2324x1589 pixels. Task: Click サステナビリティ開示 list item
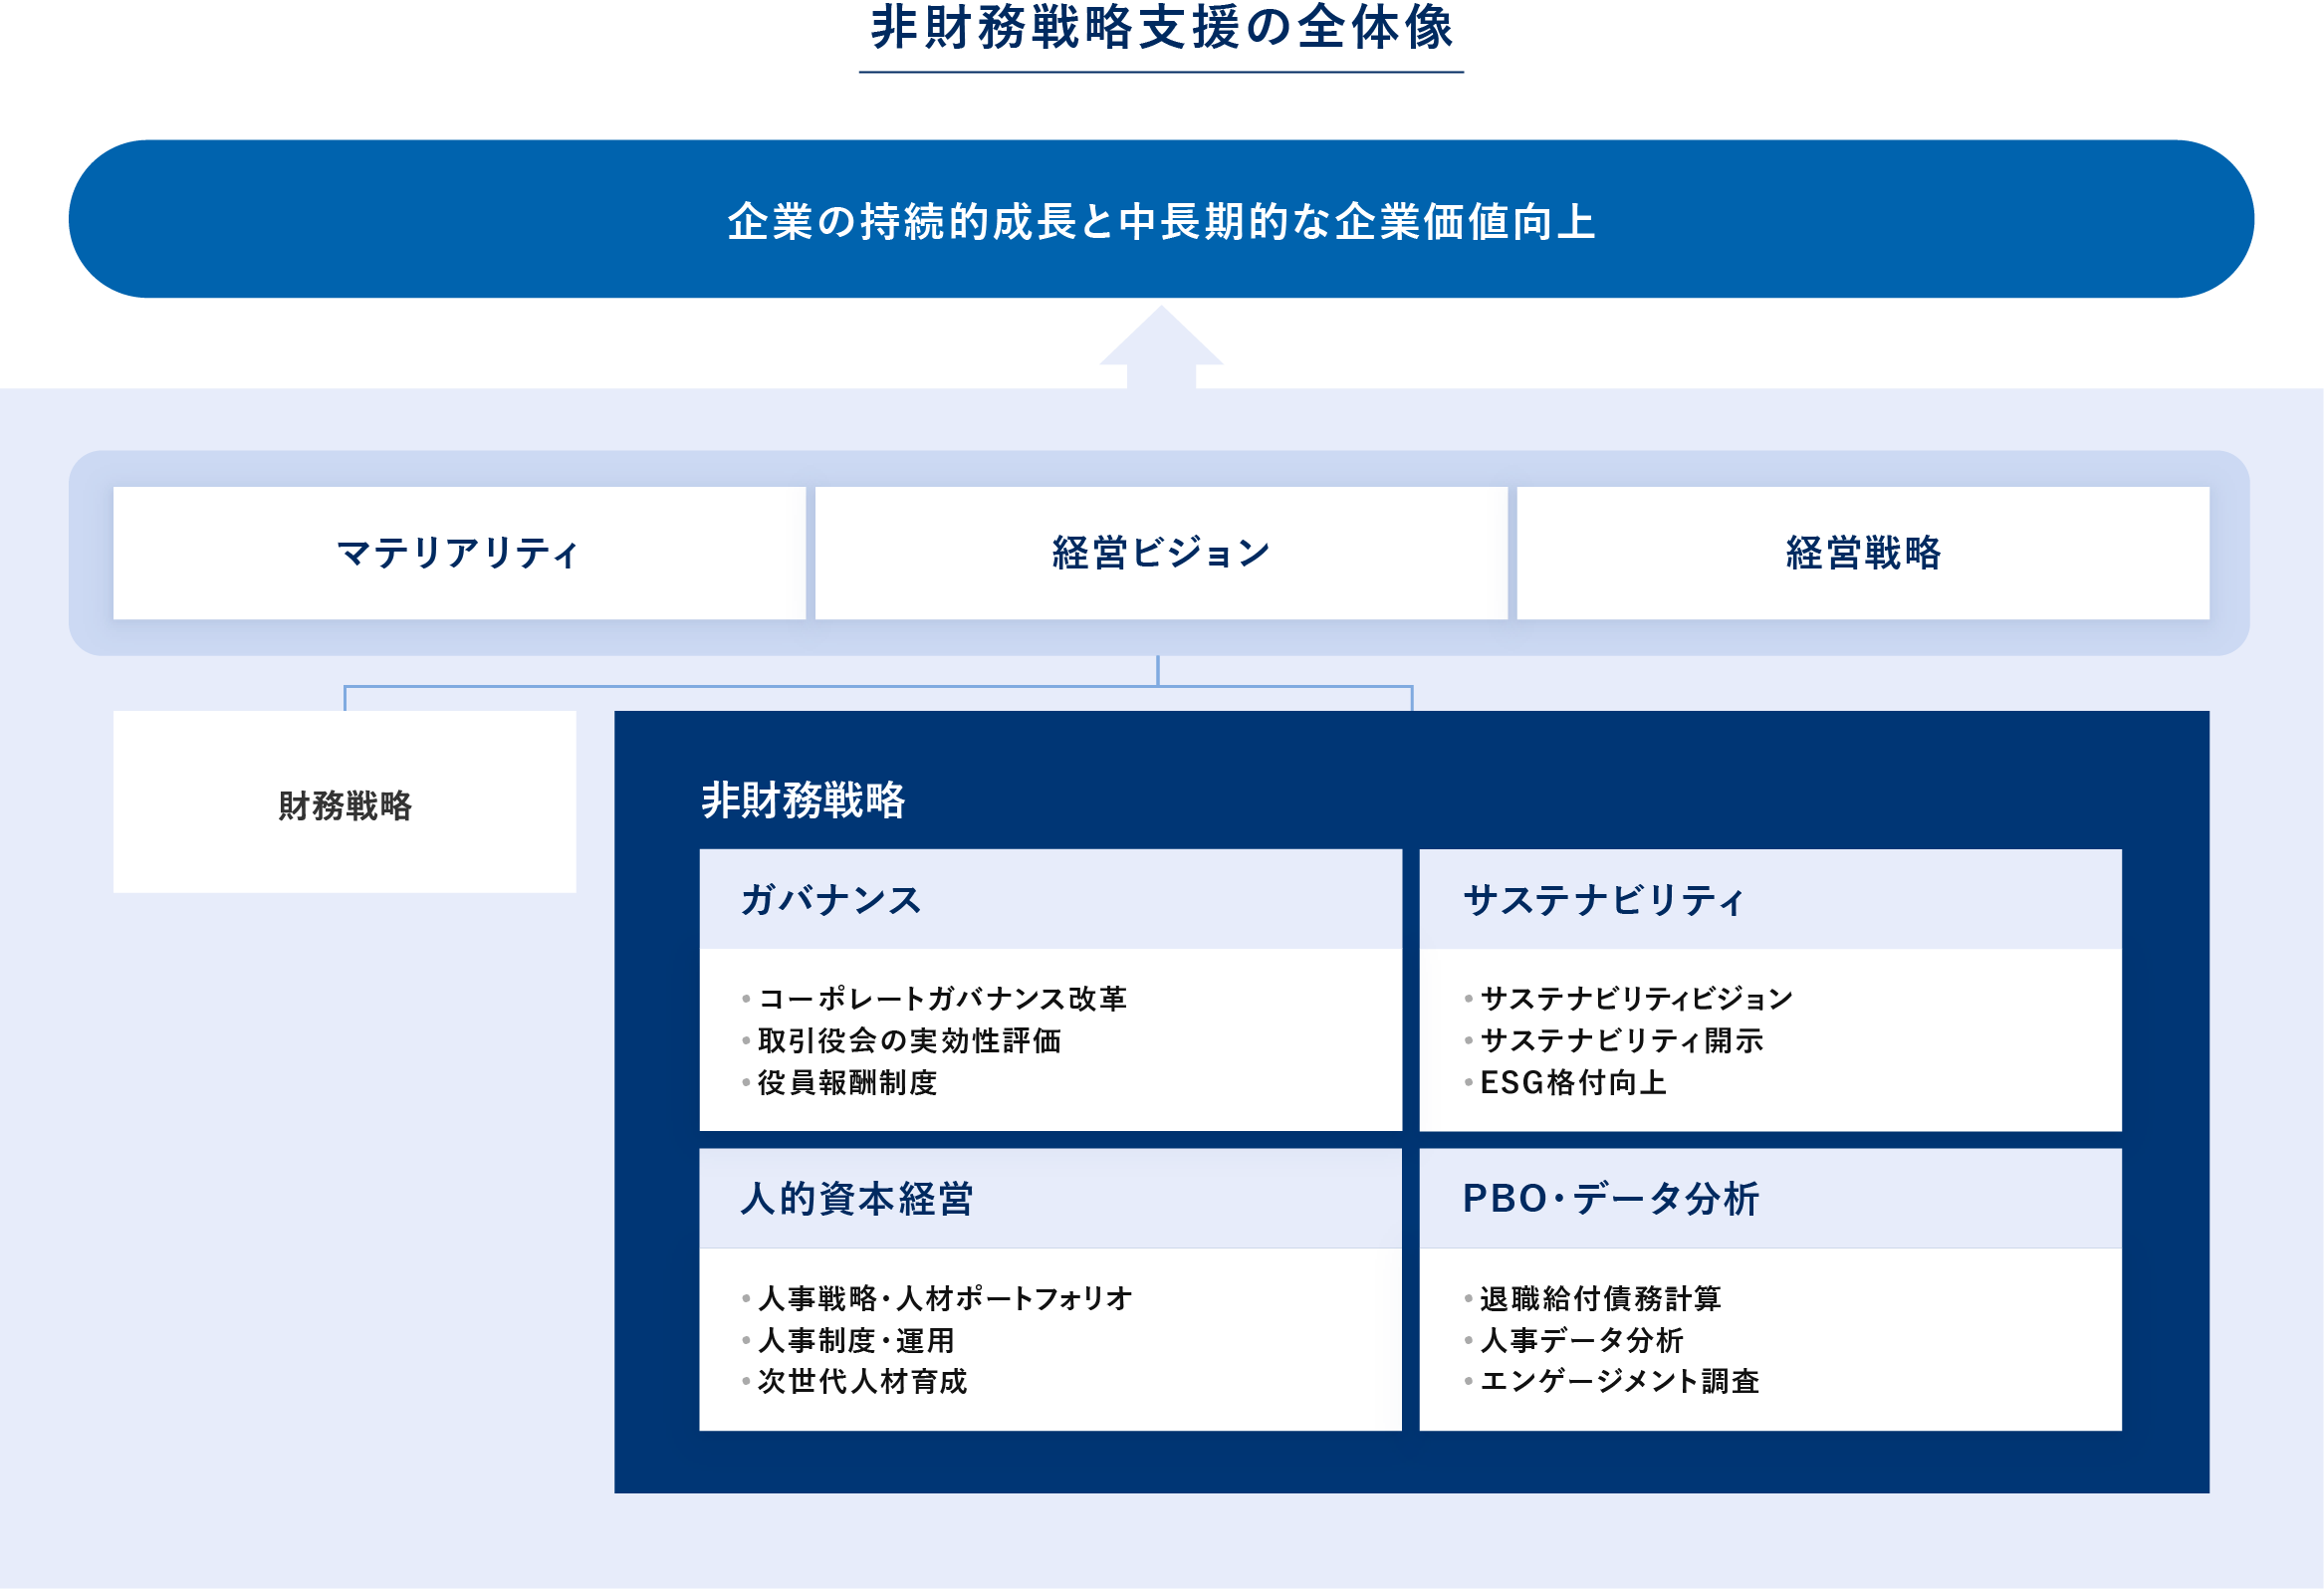click(1621, 1040)
